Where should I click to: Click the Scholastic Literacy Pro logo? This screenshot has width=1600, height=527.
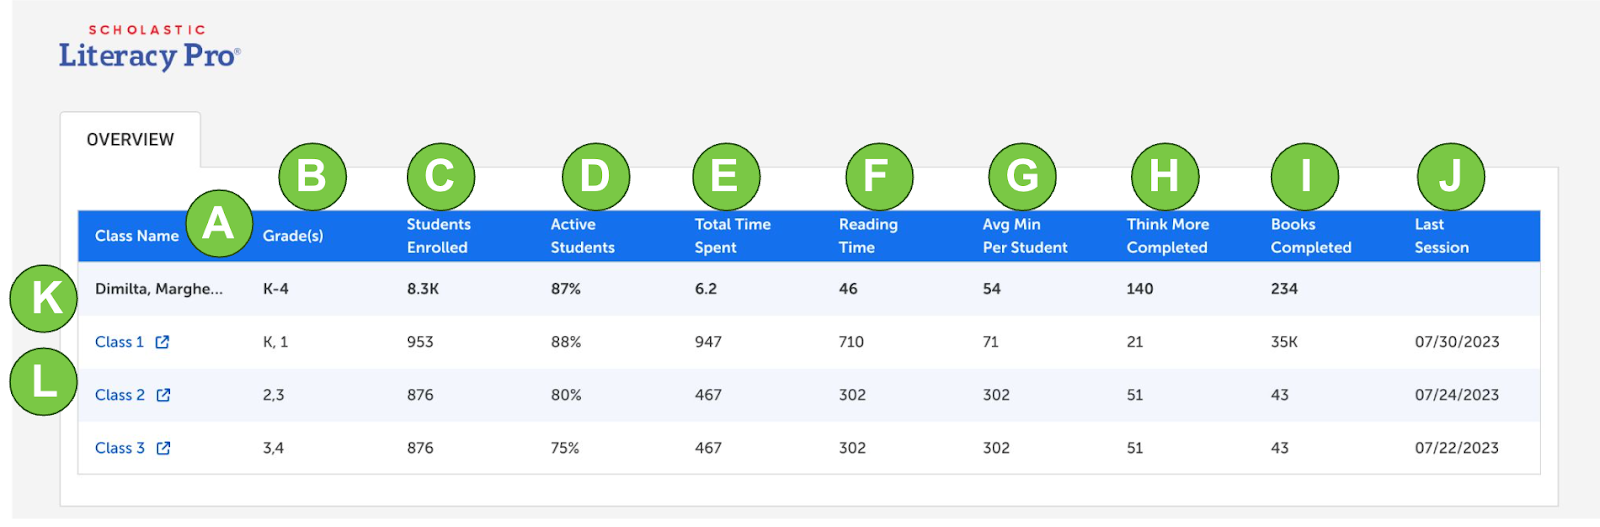pos(149,49)
